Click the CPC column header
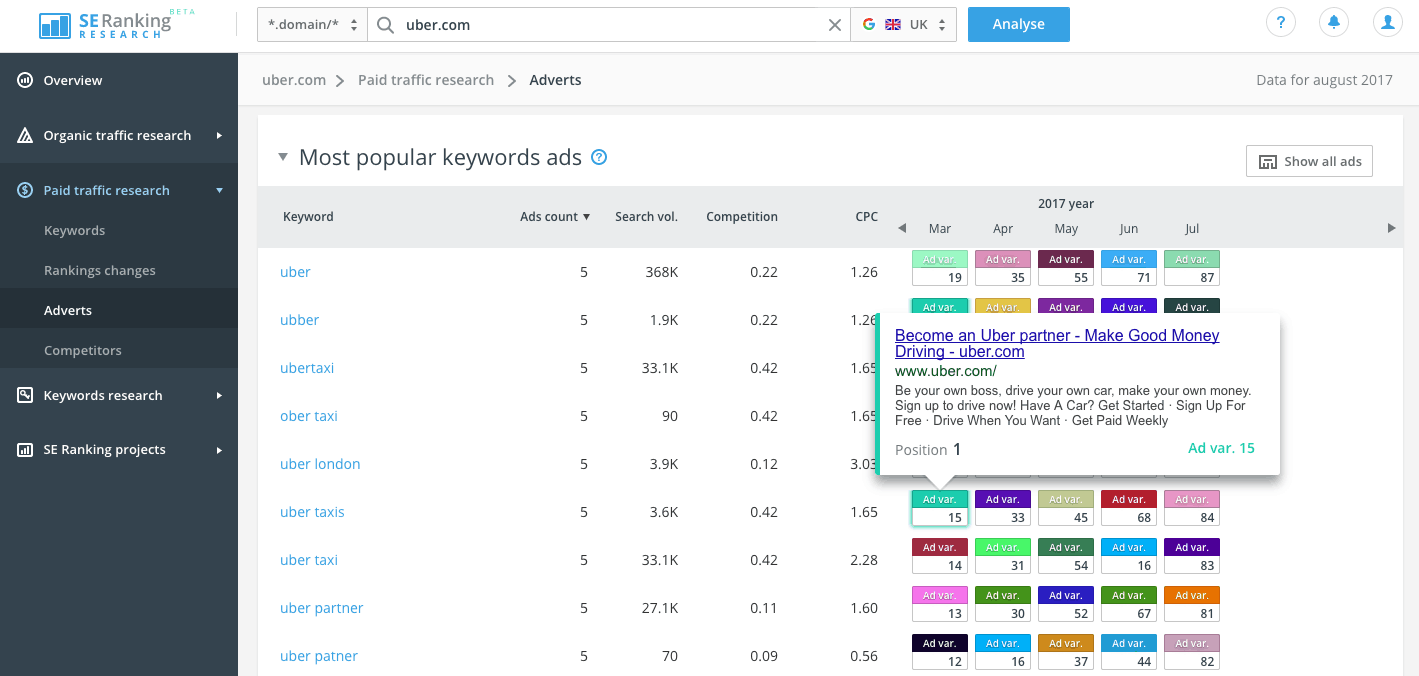Viewport: 1419px width, 676px height. (x=866, y=216)
